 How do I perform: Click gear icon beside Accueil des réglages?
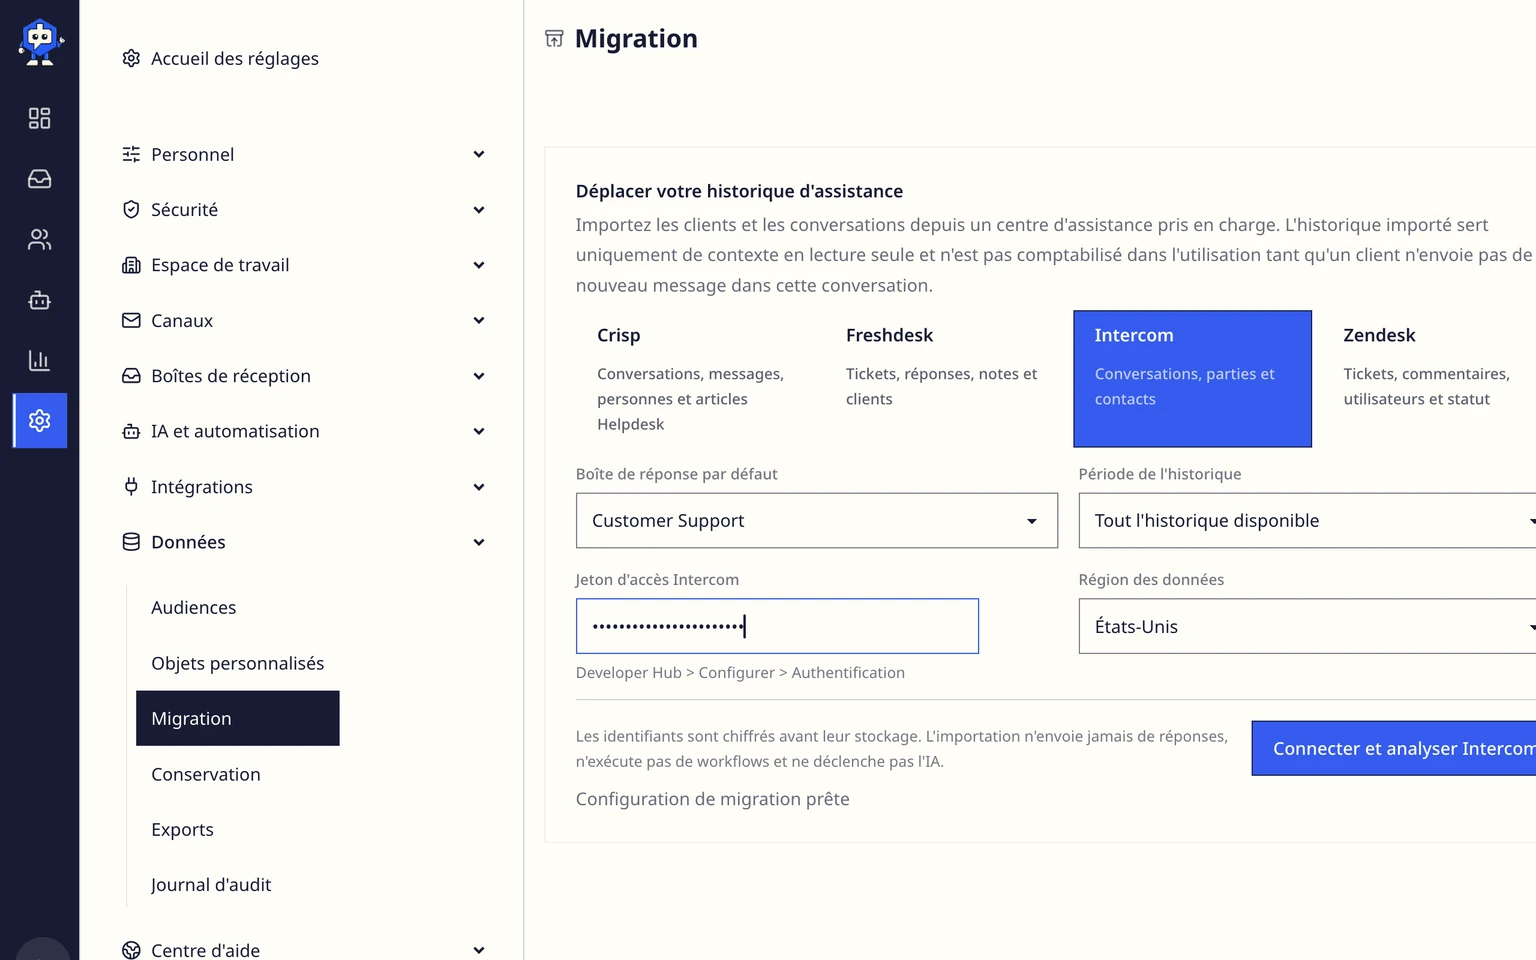pyautogui.click(x=131, y=58)
